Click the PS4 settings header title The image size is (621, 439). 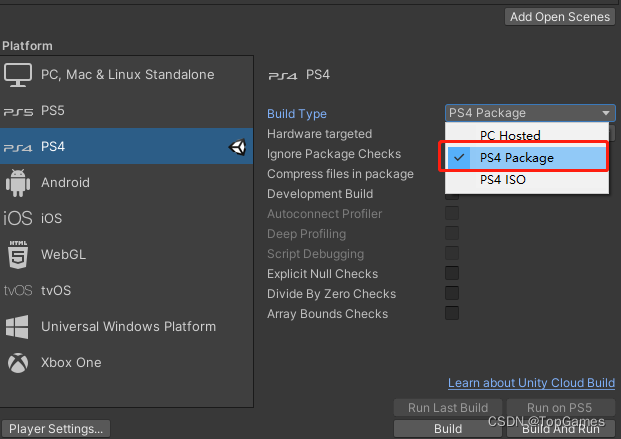click(x=318, y=74)
